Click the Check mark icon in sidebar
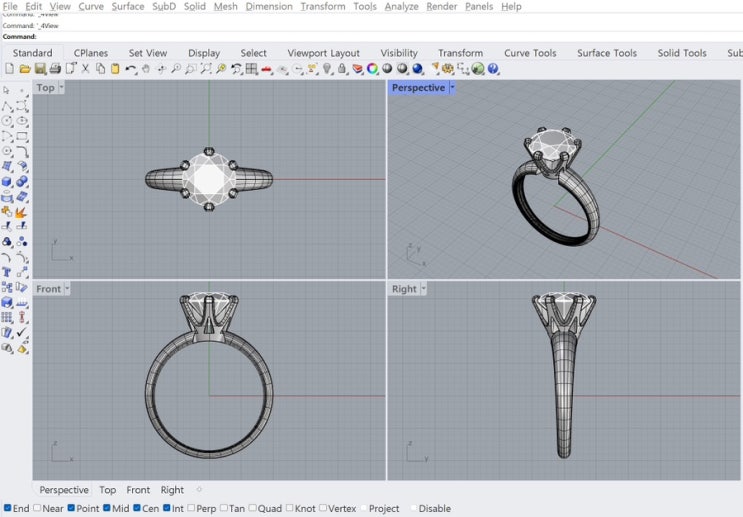The height and width of the screenshot is (517, 743). pyautogui.click(x=22, y=333)
